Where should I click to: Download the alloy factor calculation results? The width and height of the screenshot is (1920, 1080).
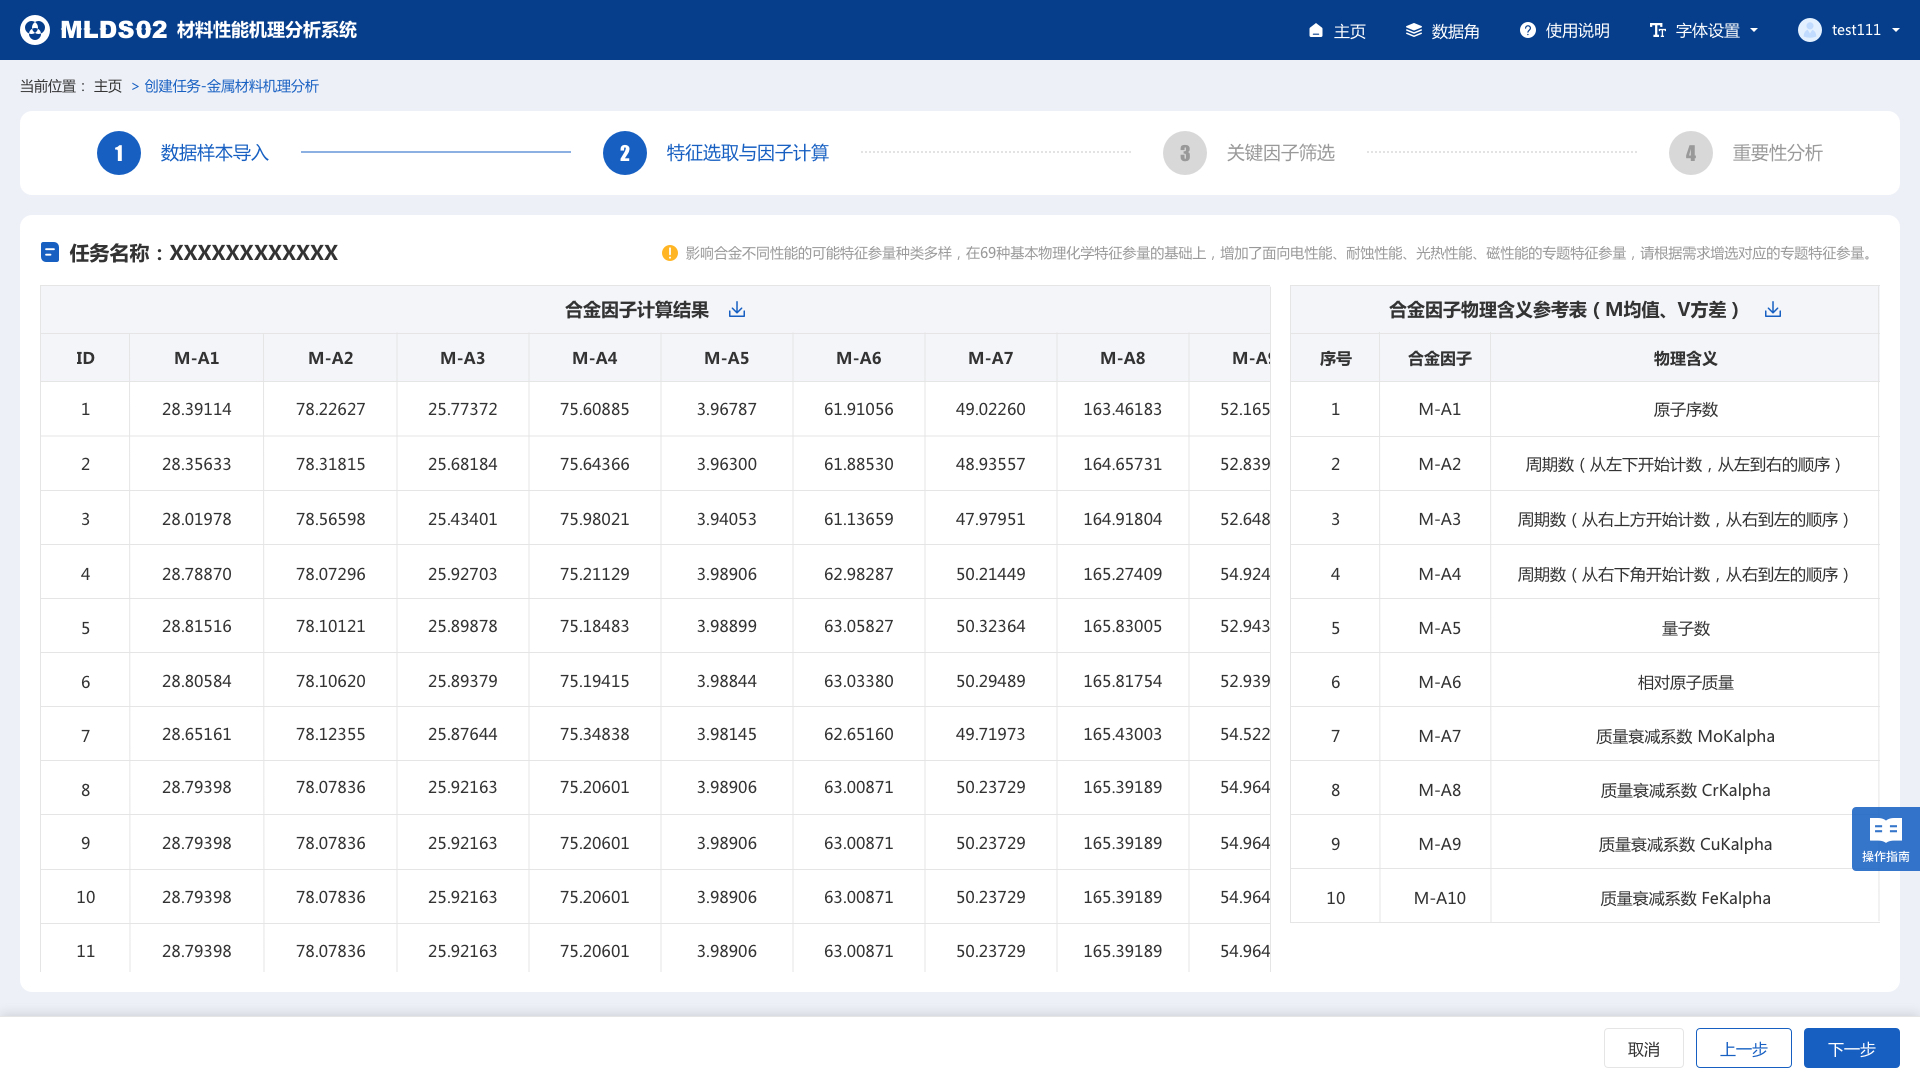point(737,310)
